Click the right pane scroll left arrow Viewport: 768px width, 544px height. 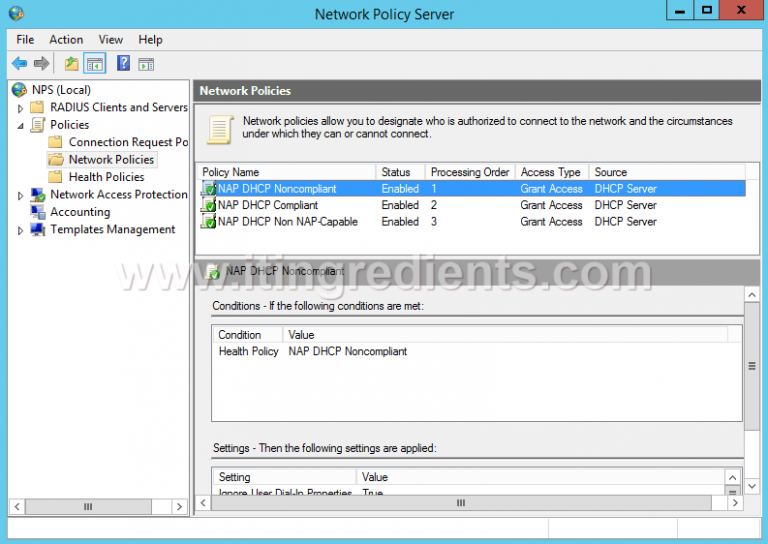(203, 503)
